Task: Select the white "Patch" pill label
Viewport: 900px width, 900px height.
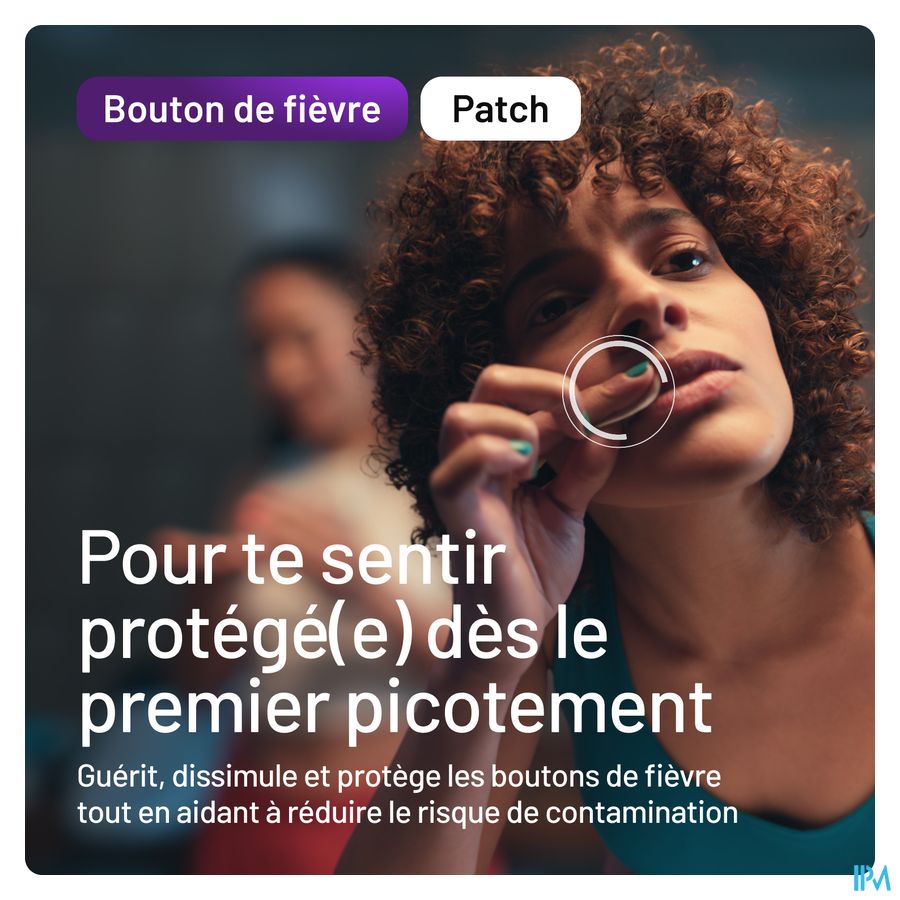Action: [x=501, y=108]
